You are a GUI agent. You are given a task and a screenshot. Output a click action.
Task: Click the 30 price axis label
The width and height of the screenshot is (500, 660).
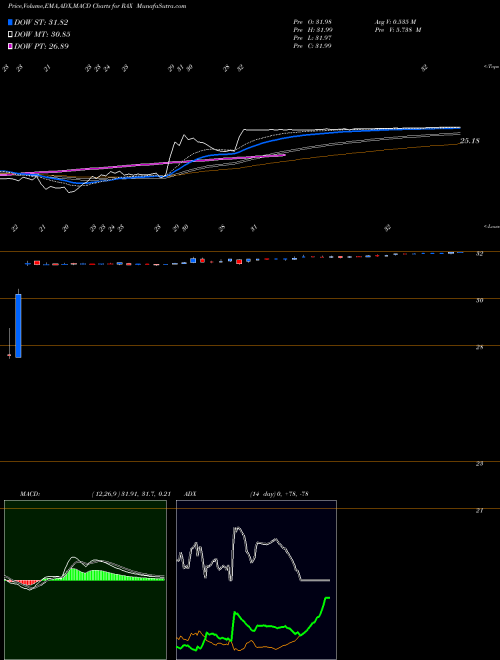pyautogui.click(x=479, y=301)
